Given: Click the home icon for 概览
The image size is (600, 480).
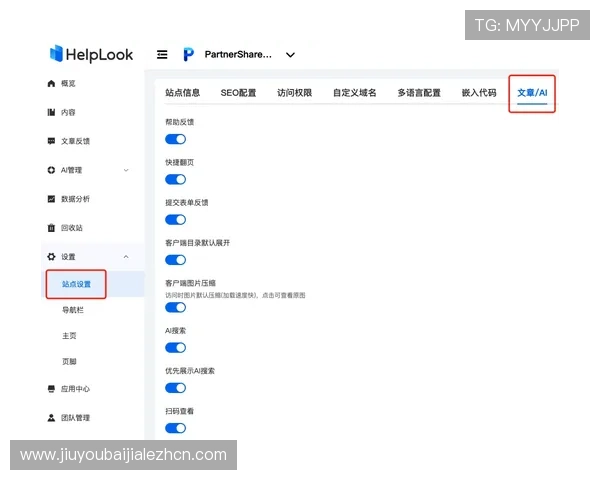Looking at the screenshot, I should (51, 83).
